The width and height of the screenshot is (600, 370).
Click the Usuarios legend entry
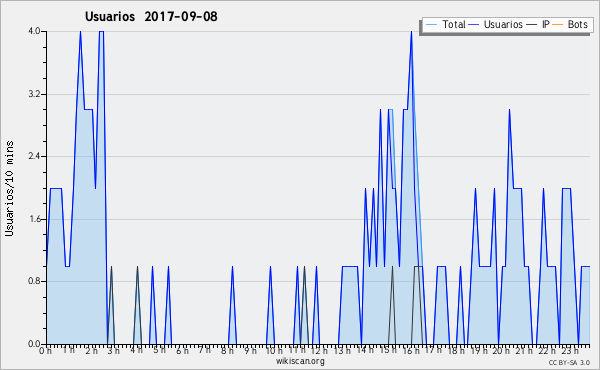[496, 24]
